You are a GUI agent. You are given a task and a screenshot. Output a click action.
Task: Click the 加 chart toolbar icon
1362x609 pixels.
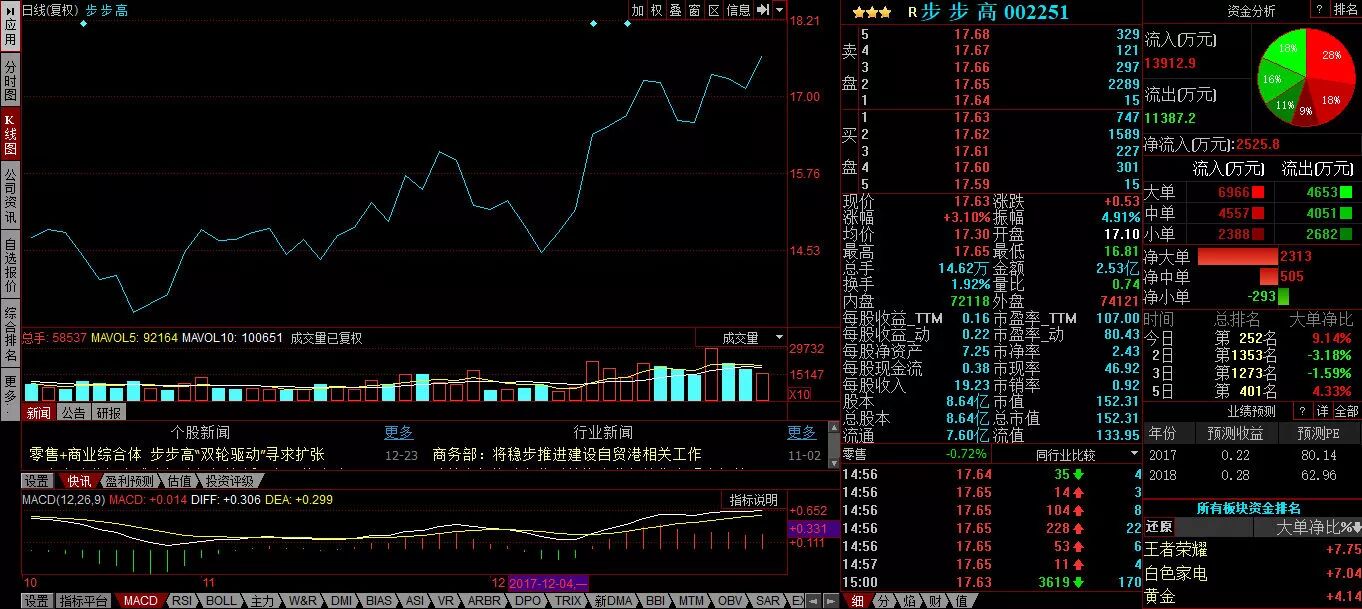[638, 10]
